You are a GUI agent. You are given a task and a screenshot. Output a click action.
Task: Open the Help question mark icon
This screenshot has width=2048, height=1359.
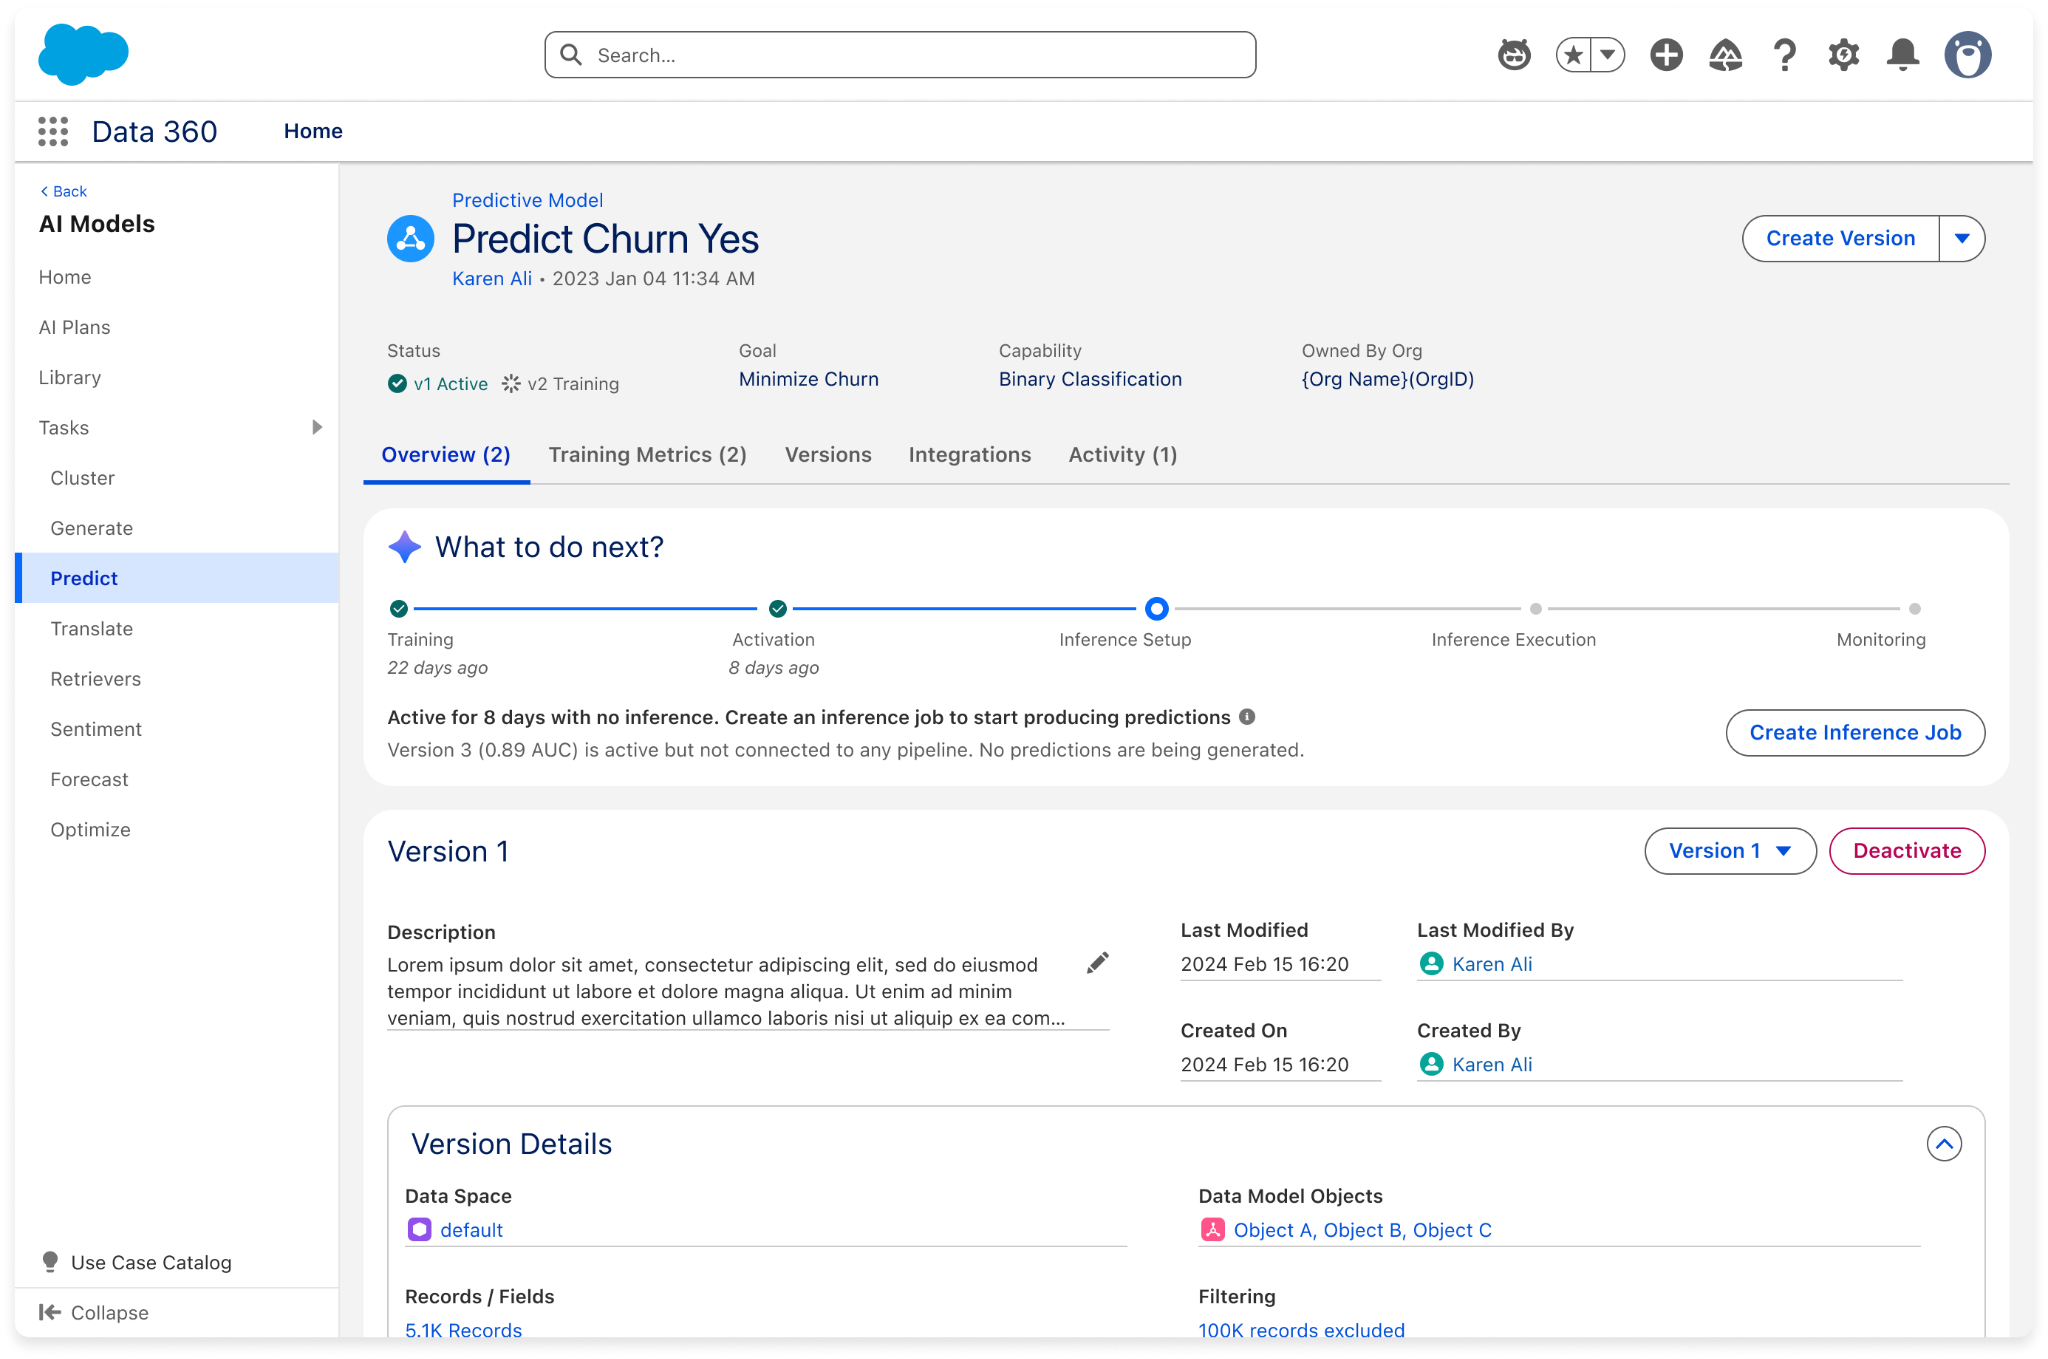1784,55
